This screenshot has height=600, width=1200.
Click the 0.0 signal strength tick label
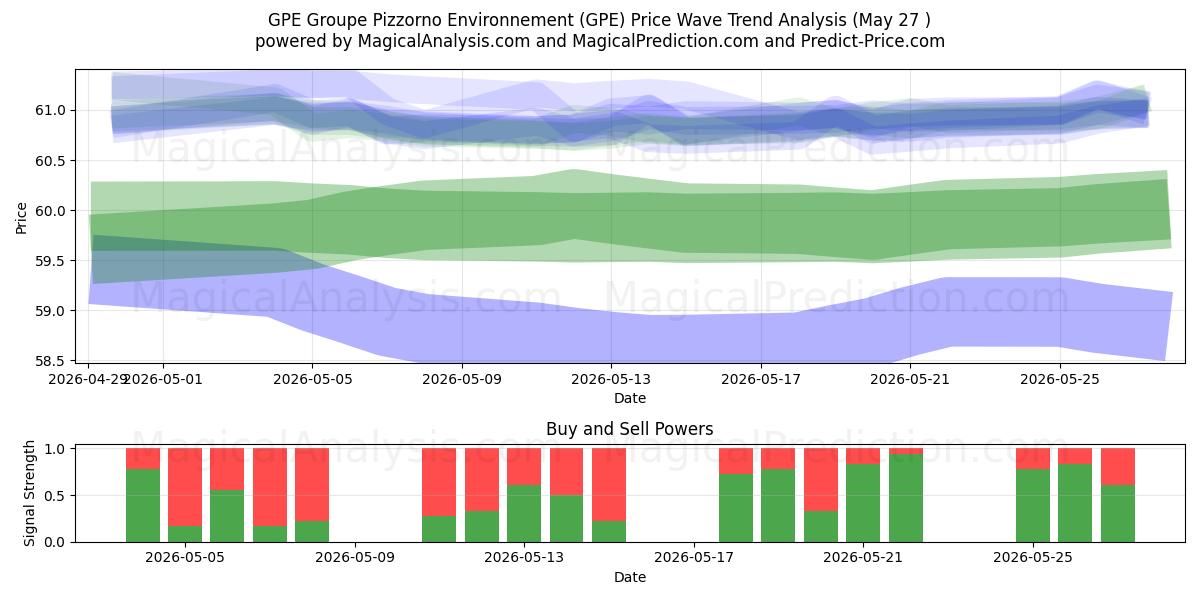click(x=56, y=542)
